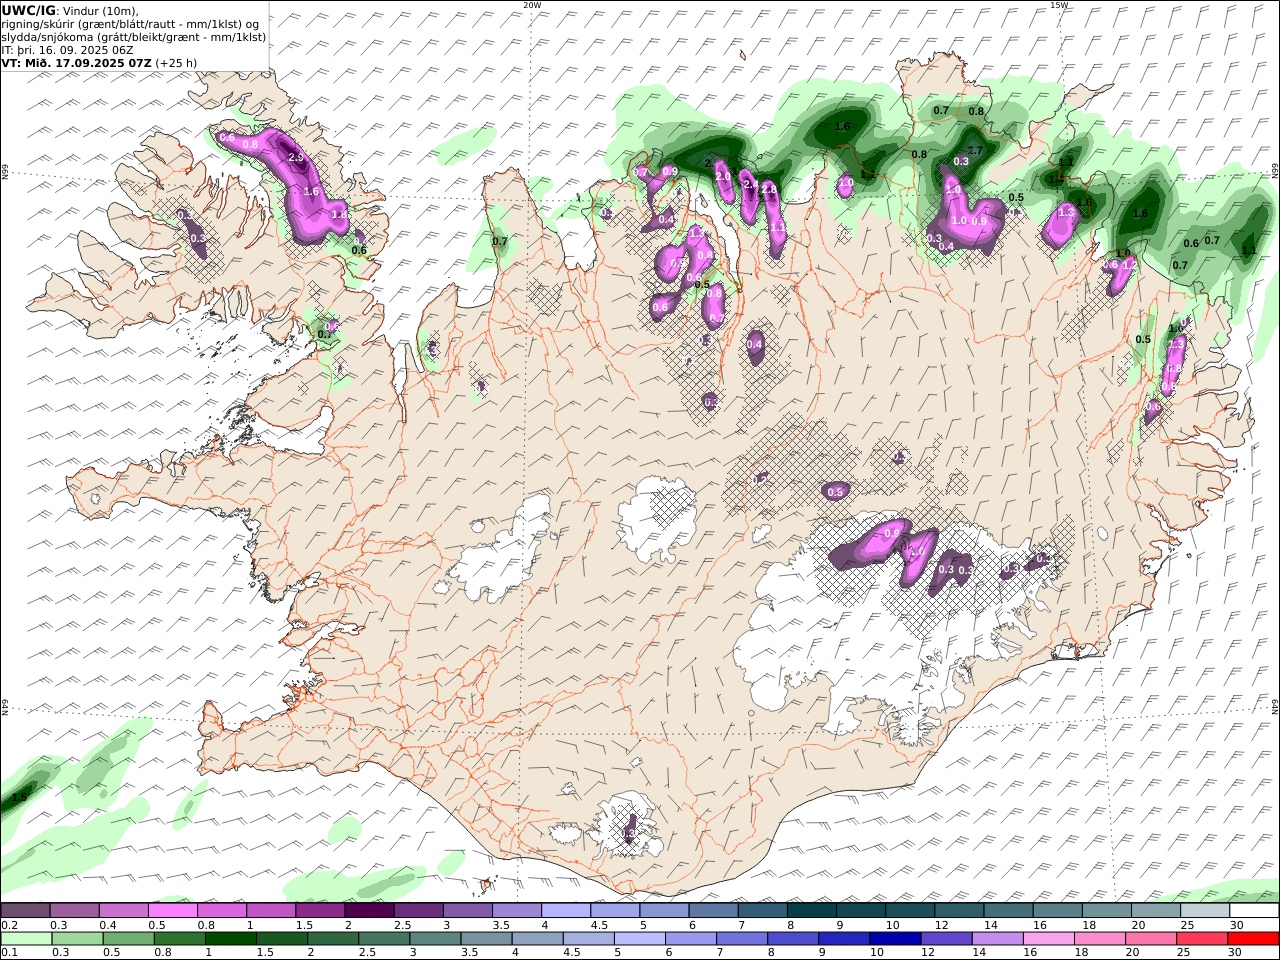Click the '20W' longitude label
1280x960 pixels.
coord(532,5)
